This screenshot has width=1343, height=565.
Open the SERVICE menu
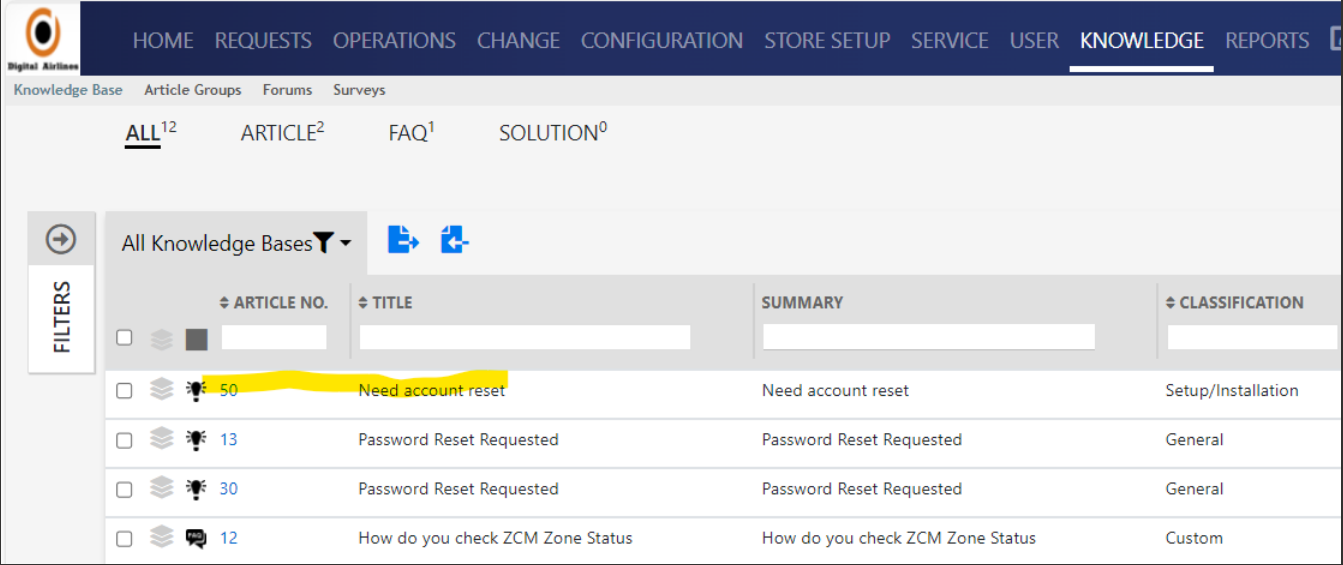coord(949,41)
